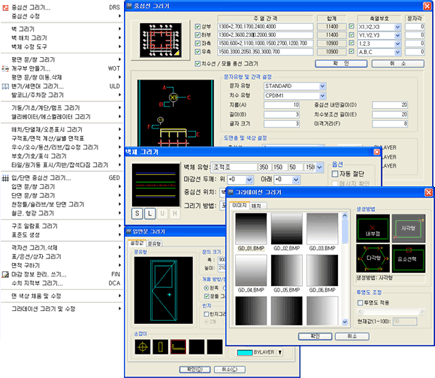This screenshot has width=435, height=378.
Task: Click 확인 in the center line dialog
Action: pyautogui.click(x=341, y=64)
